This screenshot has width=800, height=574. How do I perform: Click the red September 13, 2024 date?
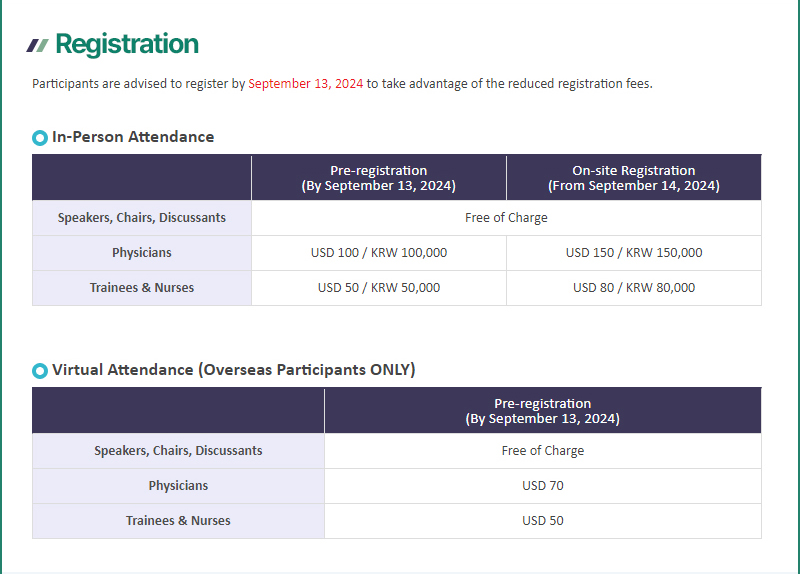306,84
